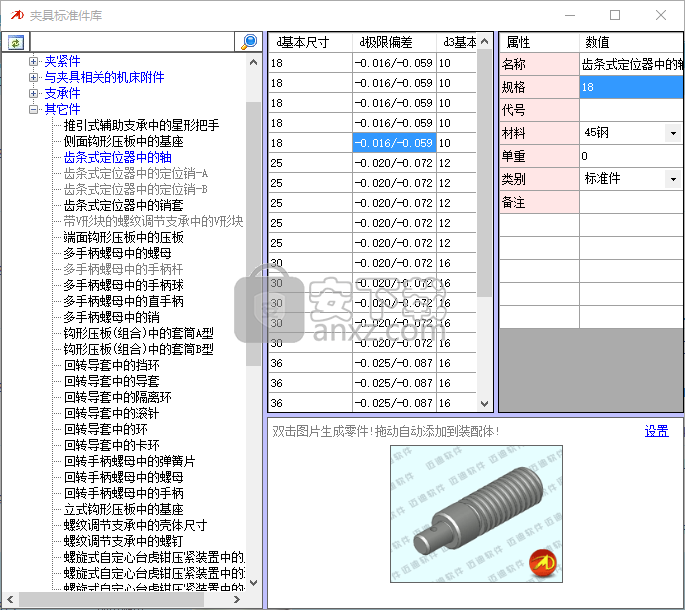This screenshot has height=610, width=685.
Task: Select 螺纹调节支承中的螺钉 tree item
Action: click(123, 541)
